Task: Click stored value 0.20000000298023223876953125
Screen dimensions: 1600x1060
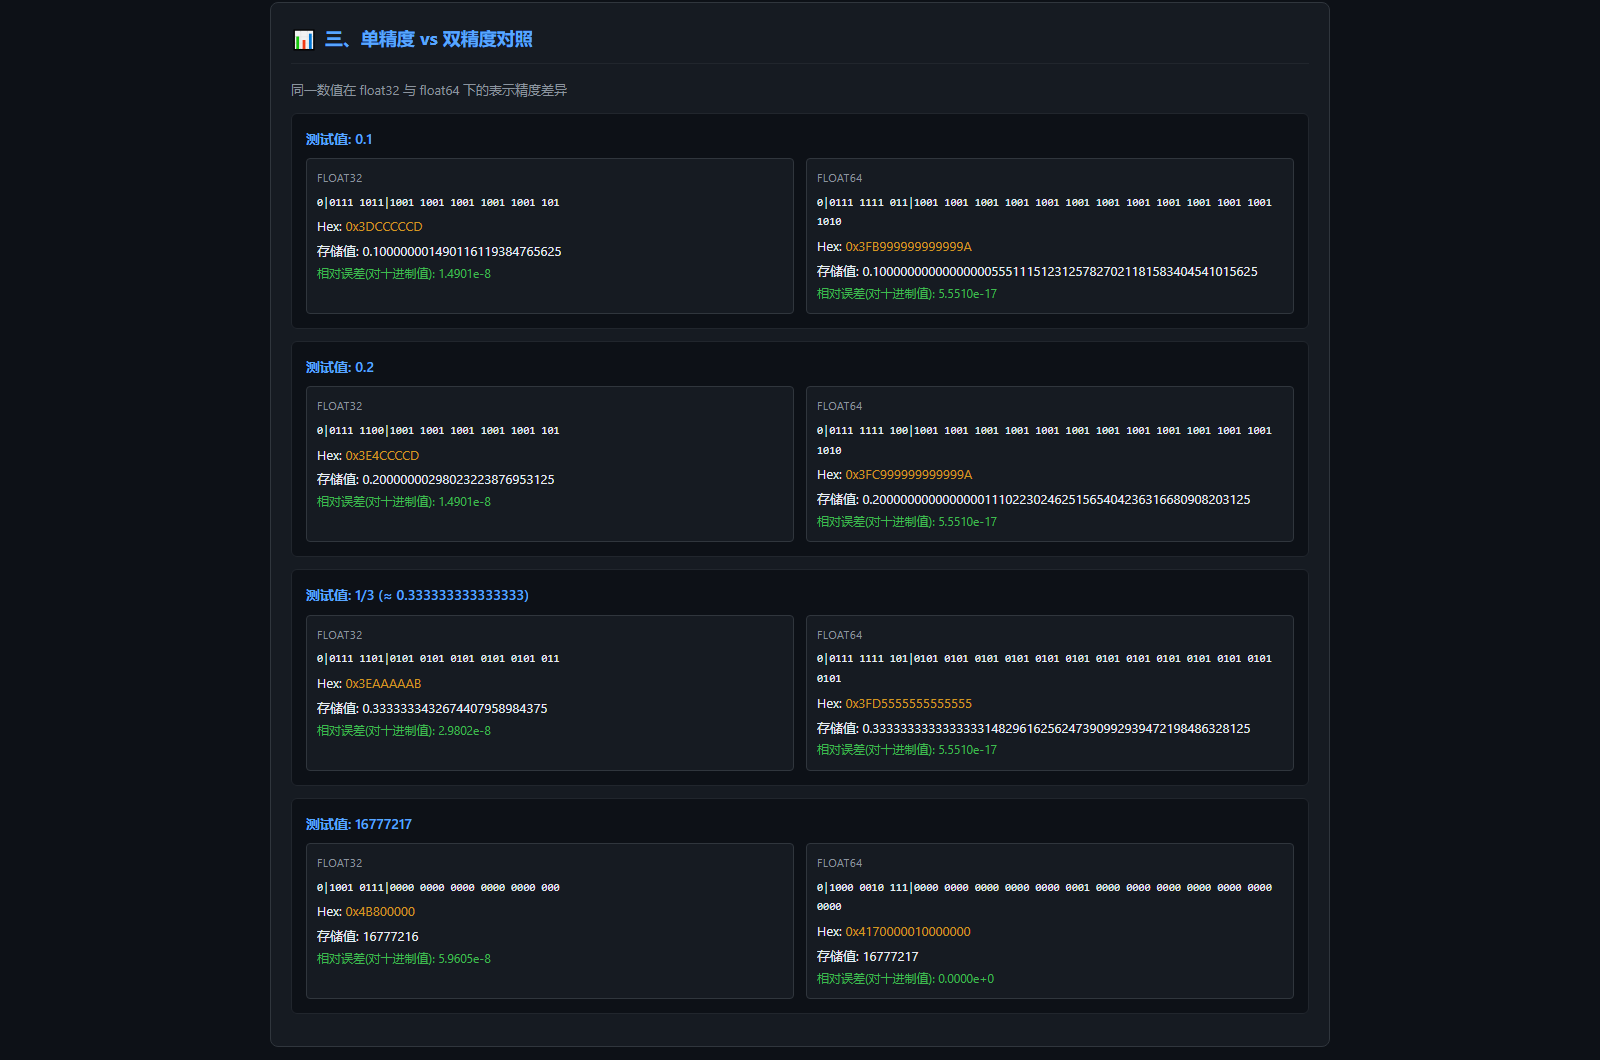Action: 458,480
